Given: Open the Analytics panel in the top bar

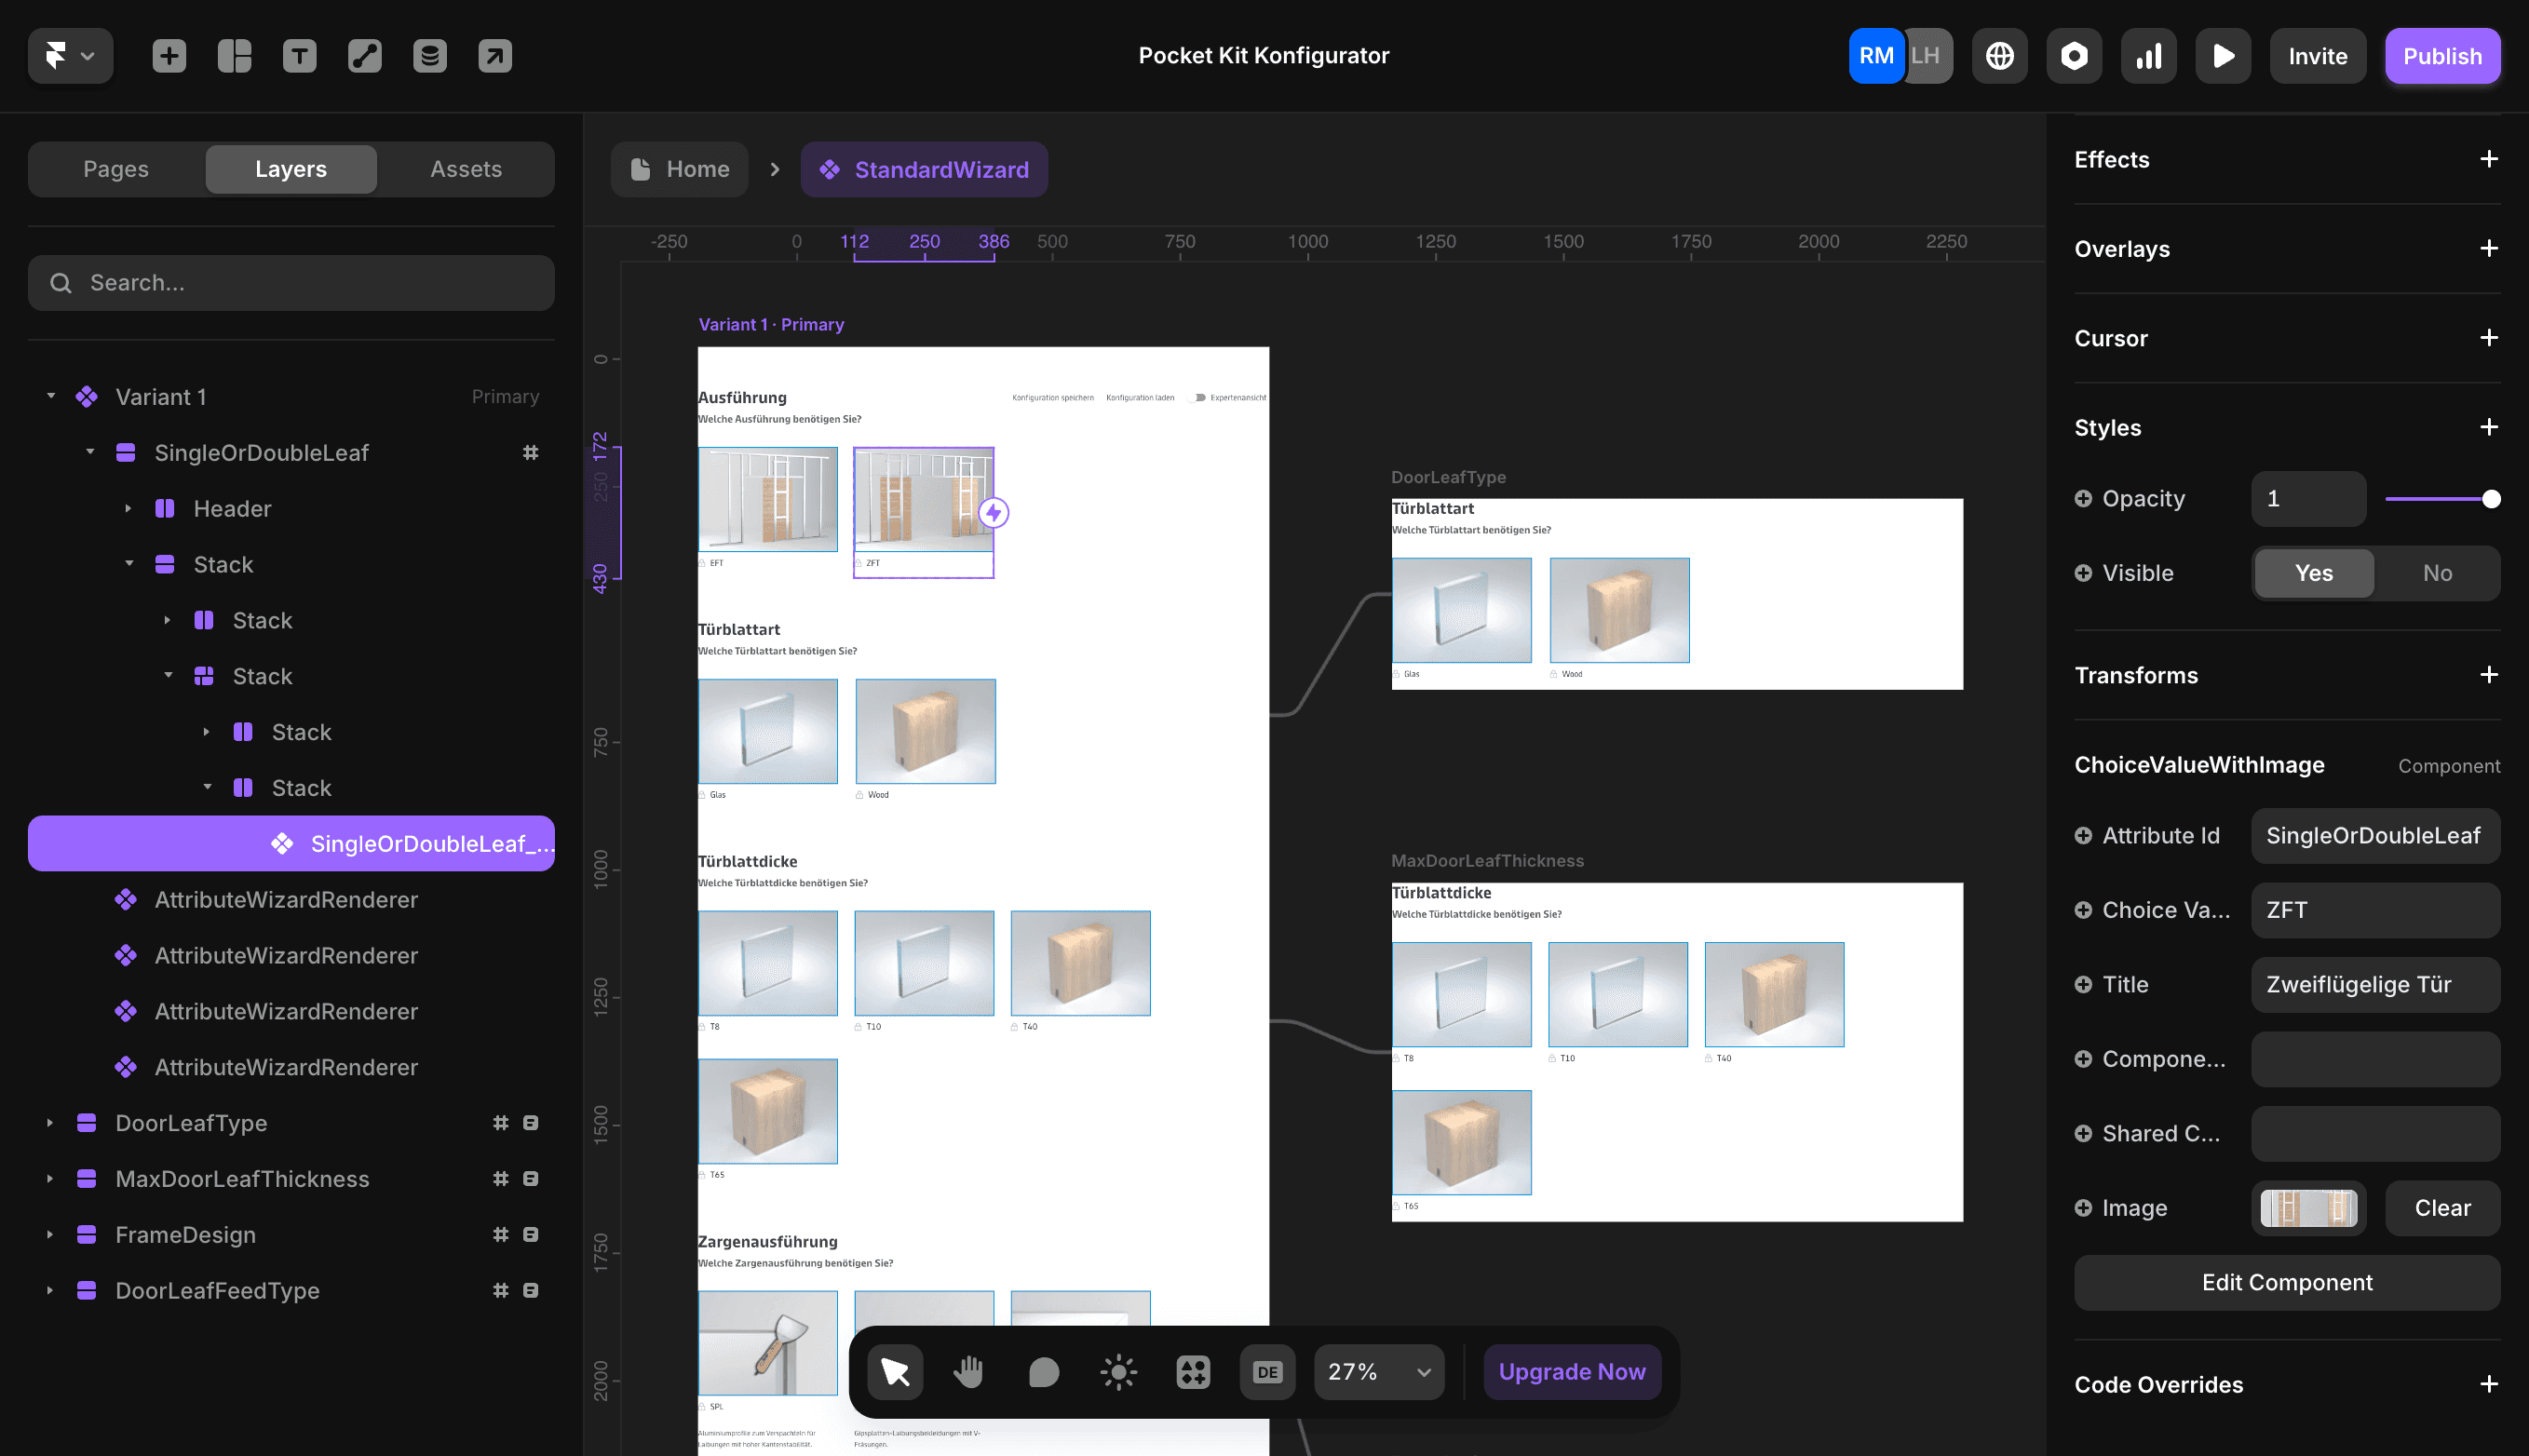Looking at the screenshot, I should pyautogui.click(x=2148, y=56).
